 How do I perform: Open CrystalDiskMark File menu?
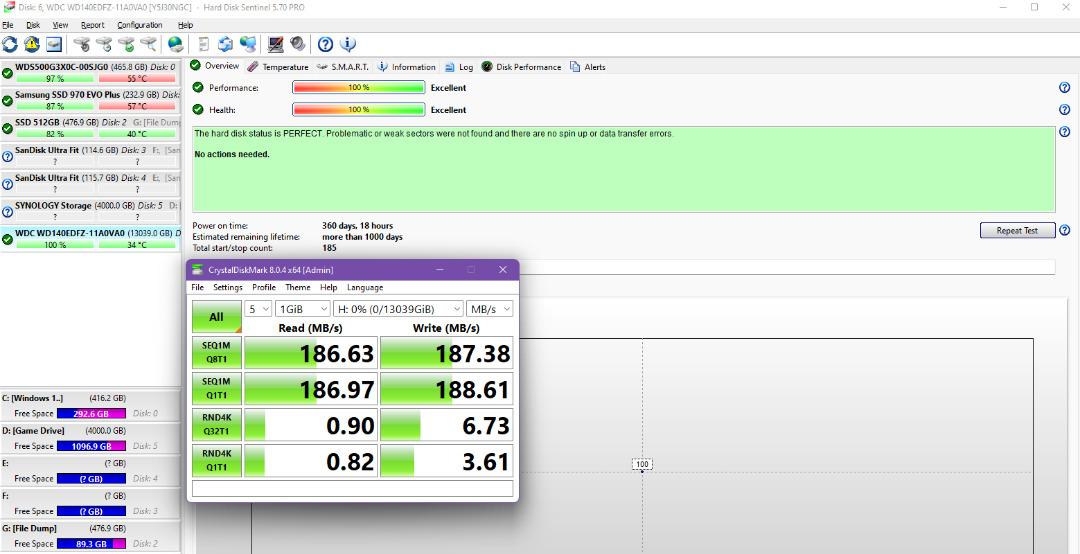click(198, 287)
